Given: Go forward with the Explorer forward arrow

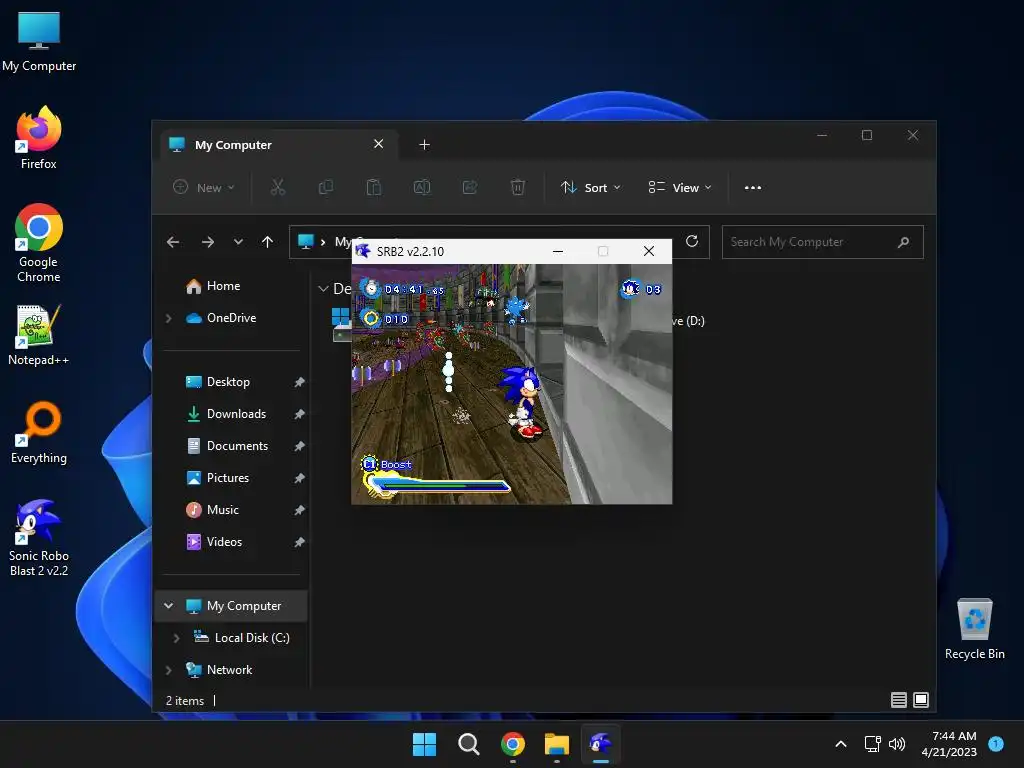Looking at the screenshot, I should pos(208,242).
